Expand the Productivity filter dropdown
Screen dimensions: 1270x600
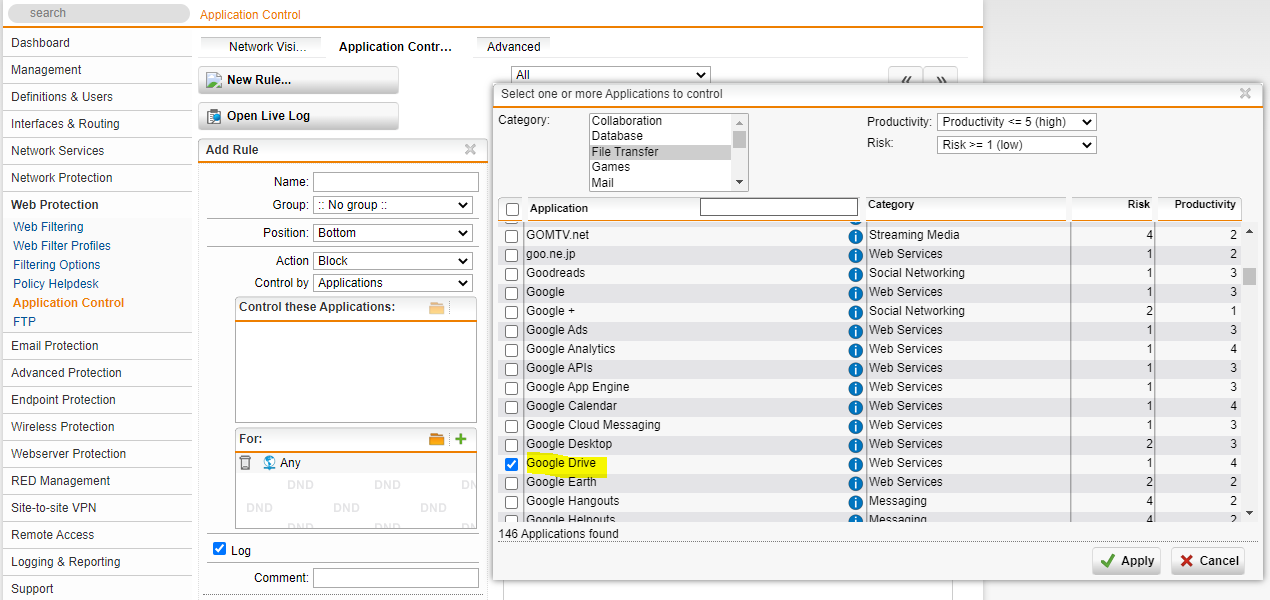[x=1016, y=122]
